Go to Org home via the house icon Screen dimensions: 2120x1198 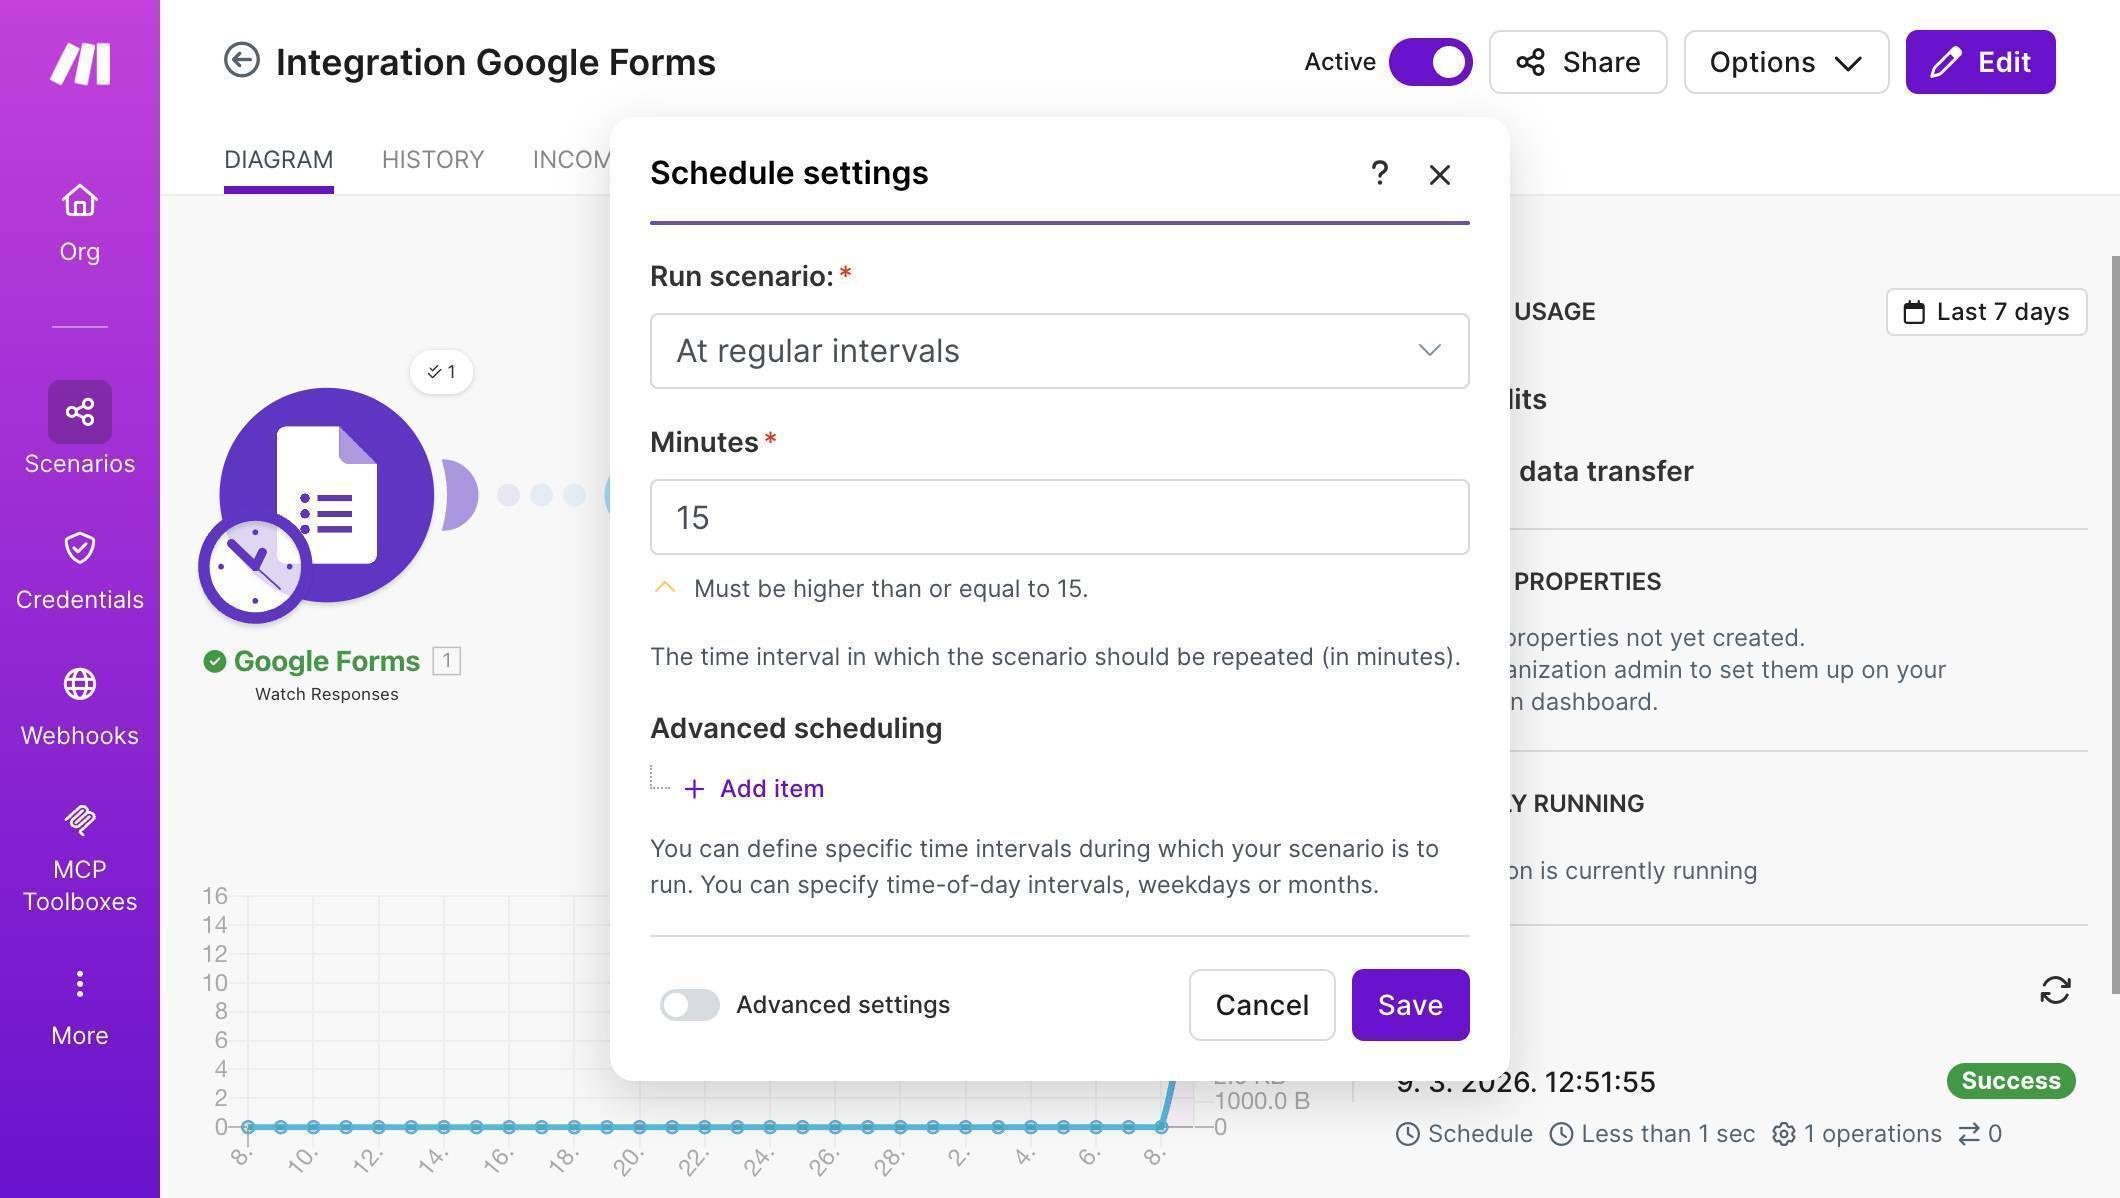[x=79, y=218]
